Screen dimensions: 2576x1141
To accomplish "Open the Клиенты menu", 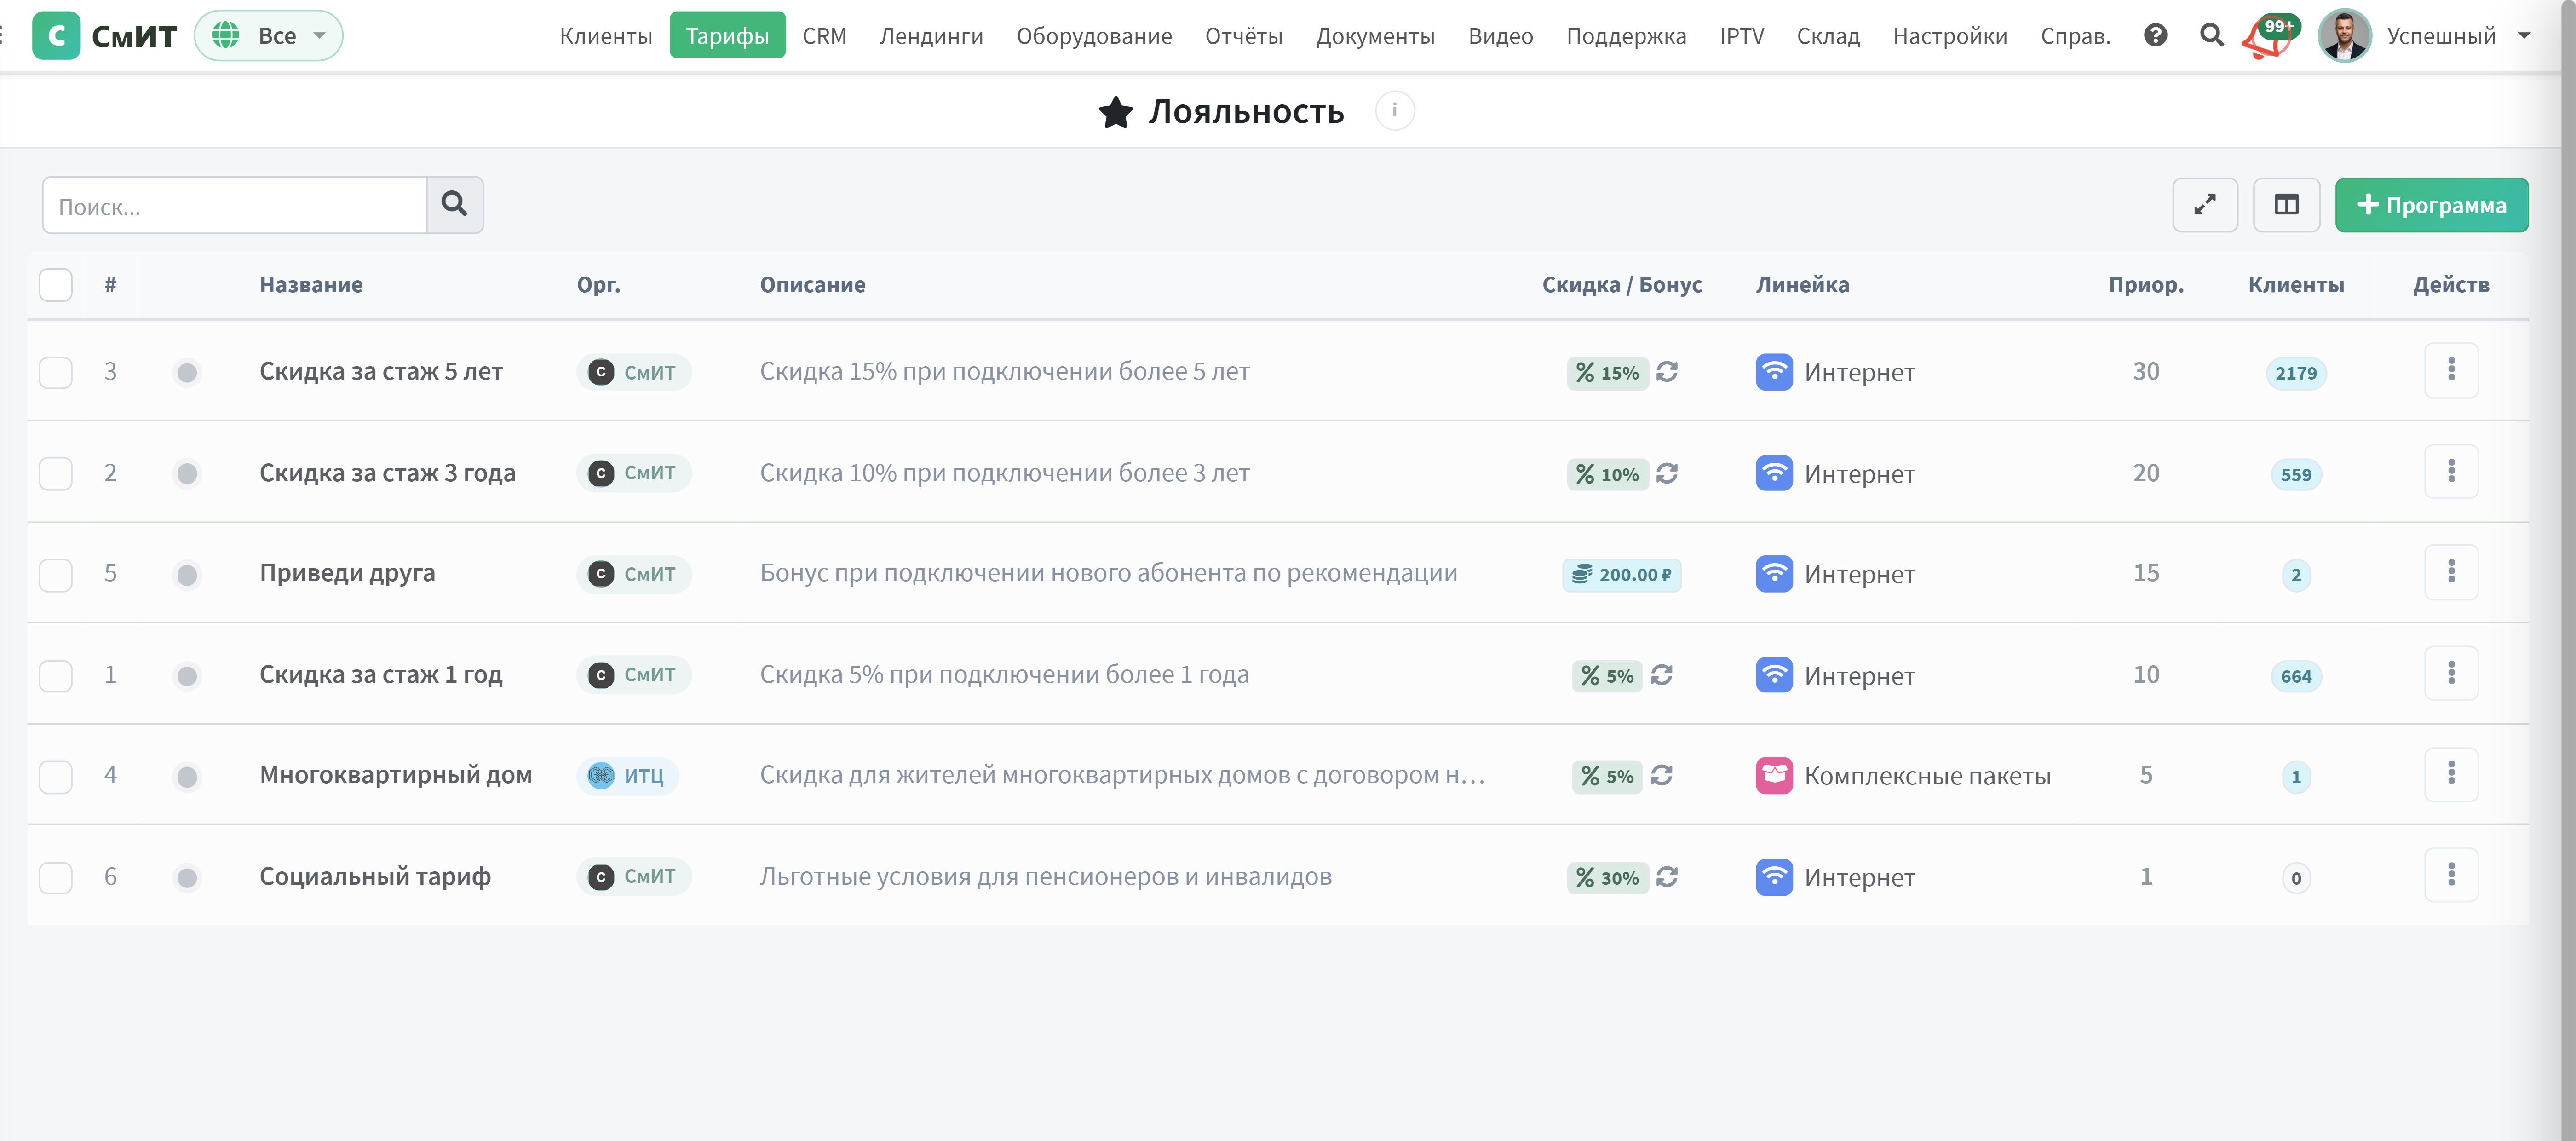I will [605, 36].
